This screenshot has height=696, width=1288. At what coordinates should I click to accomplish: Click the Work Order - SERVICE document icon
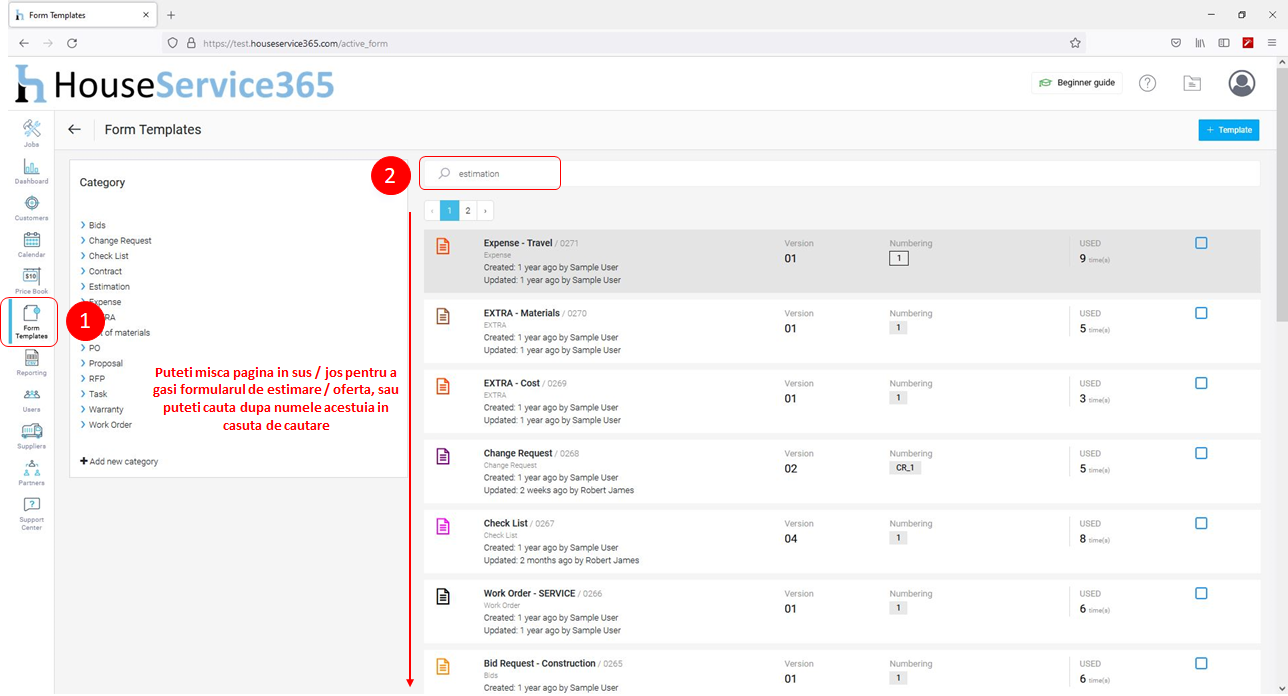click(x=443, y=596)
